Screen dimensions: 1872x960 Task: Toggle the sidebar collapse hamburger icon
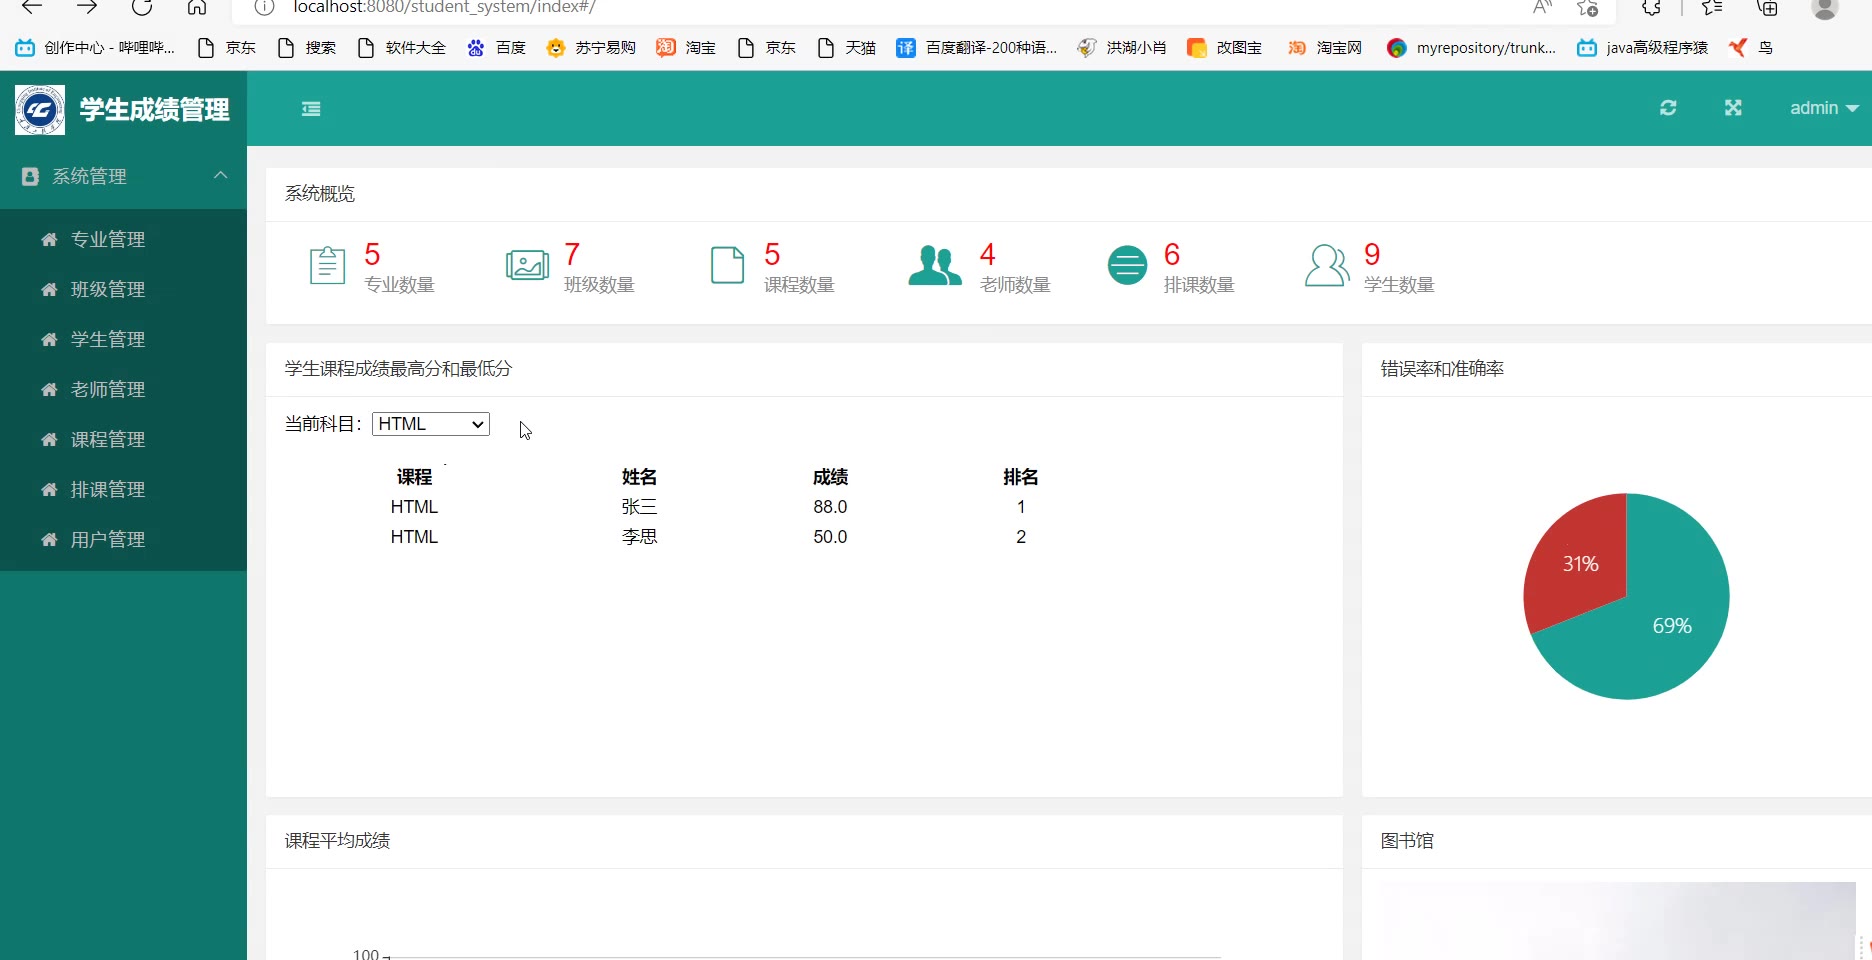311,109
